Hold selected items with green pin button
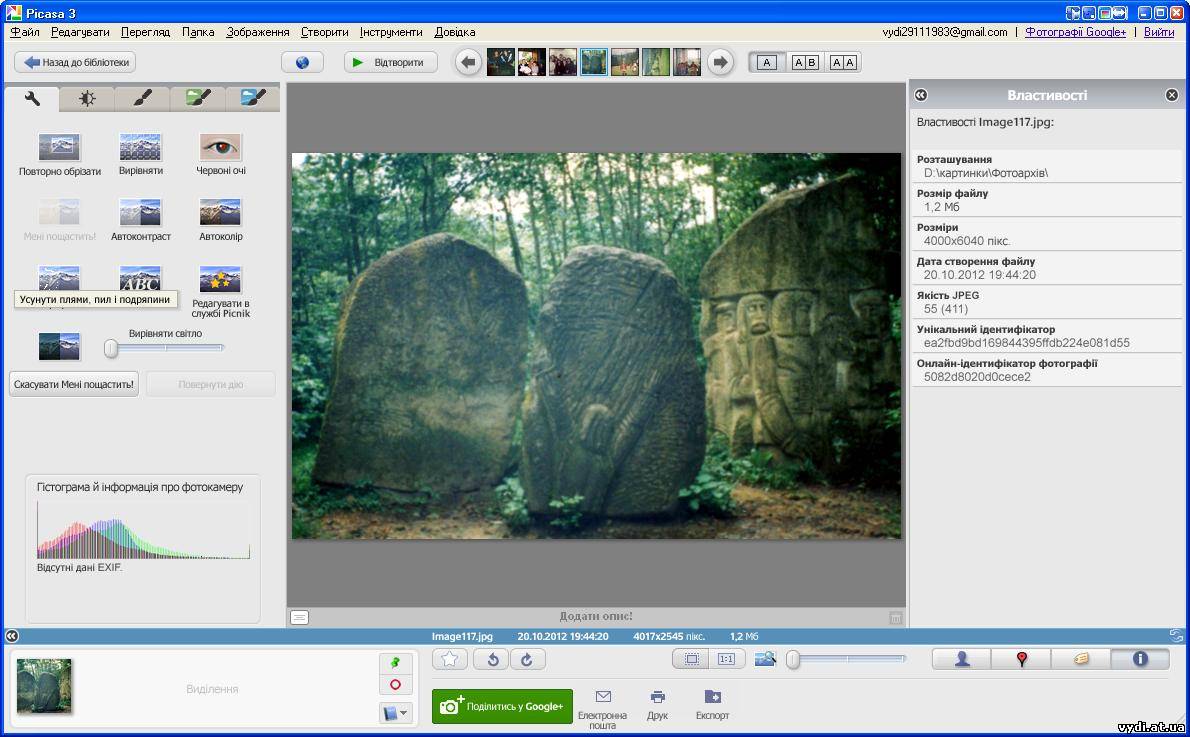1190x737 pixels. click(x=395, y=663)
